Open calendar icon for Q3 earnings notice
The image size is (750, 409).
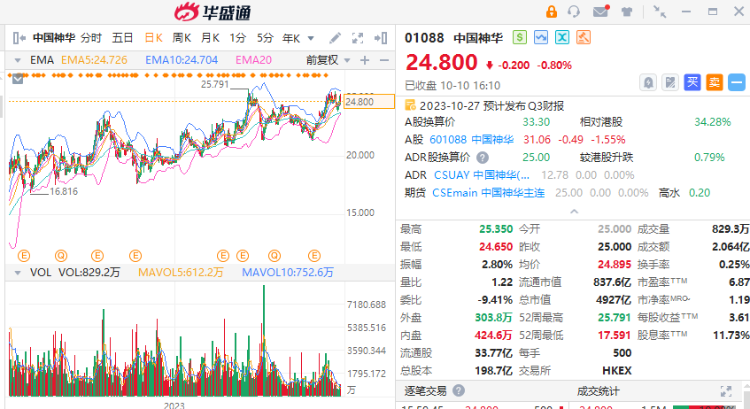click(x=410, y=105)
